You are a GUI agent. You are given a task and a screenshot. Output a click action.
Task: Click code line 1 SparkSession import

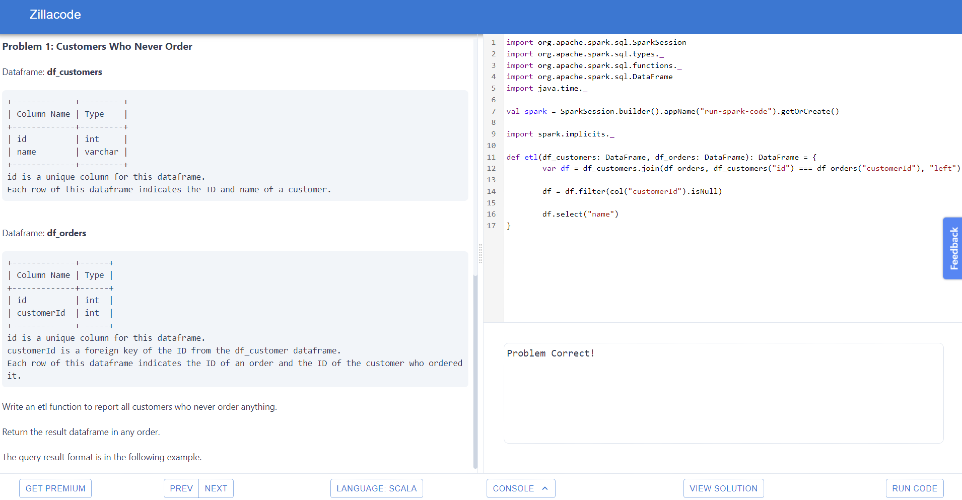[596, 42]
